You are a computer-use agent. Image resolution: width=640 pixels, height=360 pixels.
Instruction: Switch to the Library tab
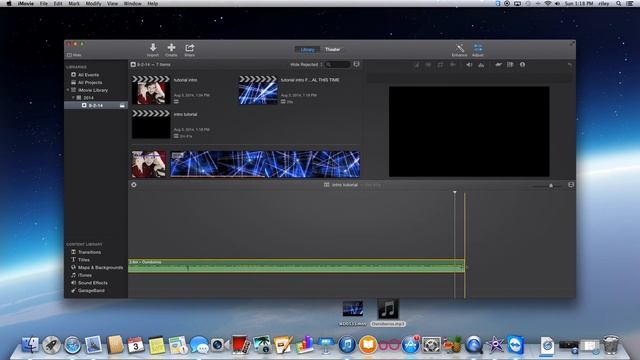coord(307,49)
